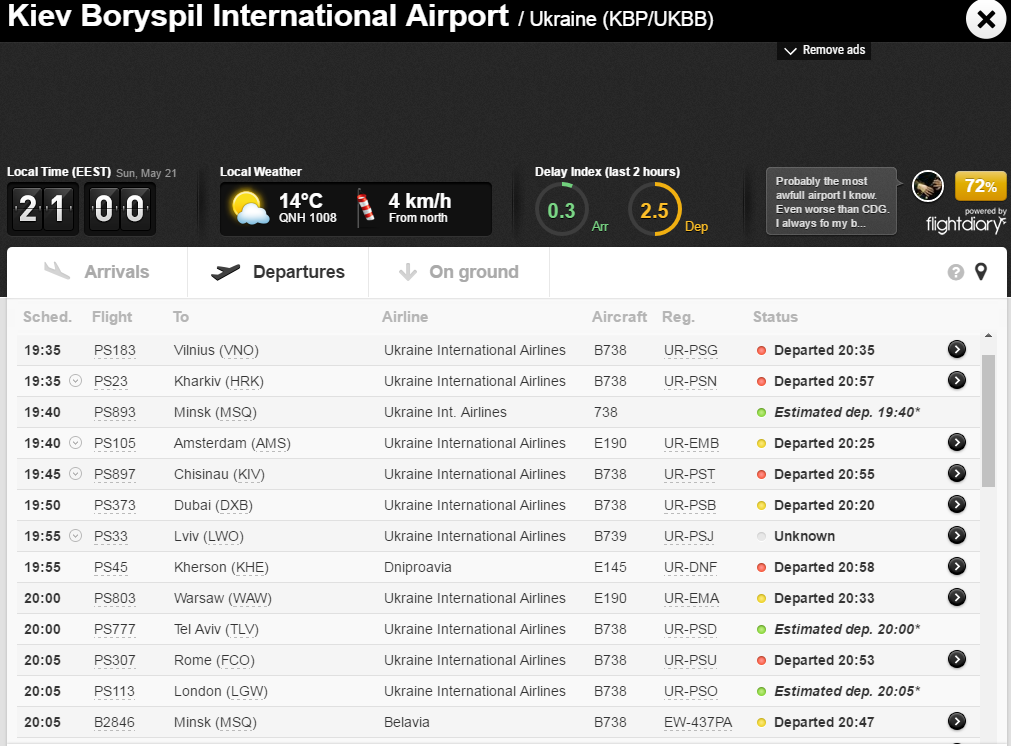Open details arrow for flight PS105 Amsterdam
The width and height of the screenshot is (1011, 746).
coord(957,442)
